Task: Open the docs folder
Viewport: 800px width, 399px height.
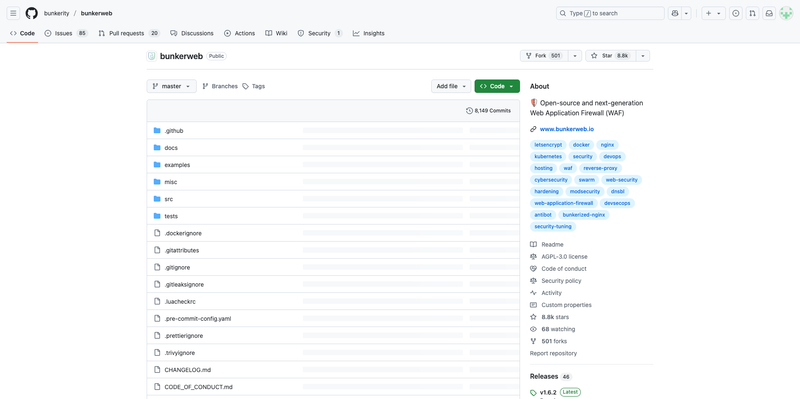Action: pyautogui.click(x=171, y=147)
